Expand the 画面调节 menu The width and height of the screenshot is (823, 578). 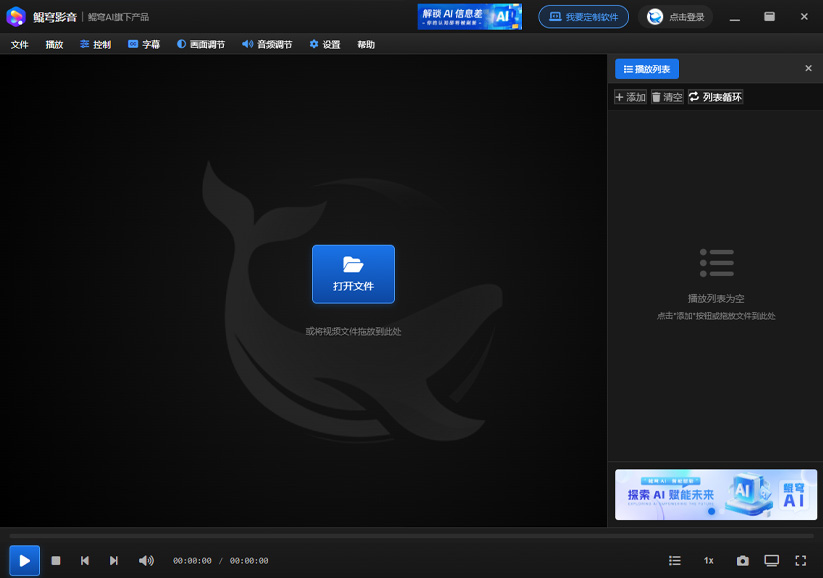pos(201,45)
